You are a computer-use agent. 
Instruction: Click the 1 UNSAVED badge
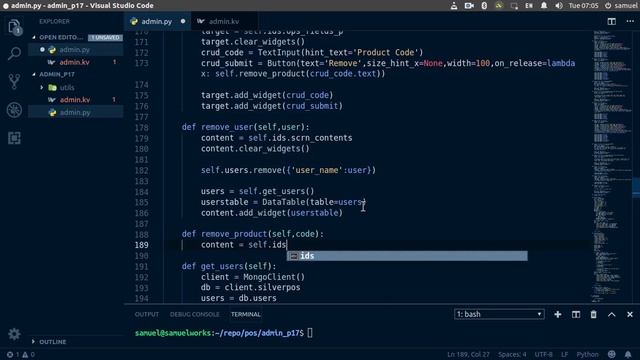(105, 37)
